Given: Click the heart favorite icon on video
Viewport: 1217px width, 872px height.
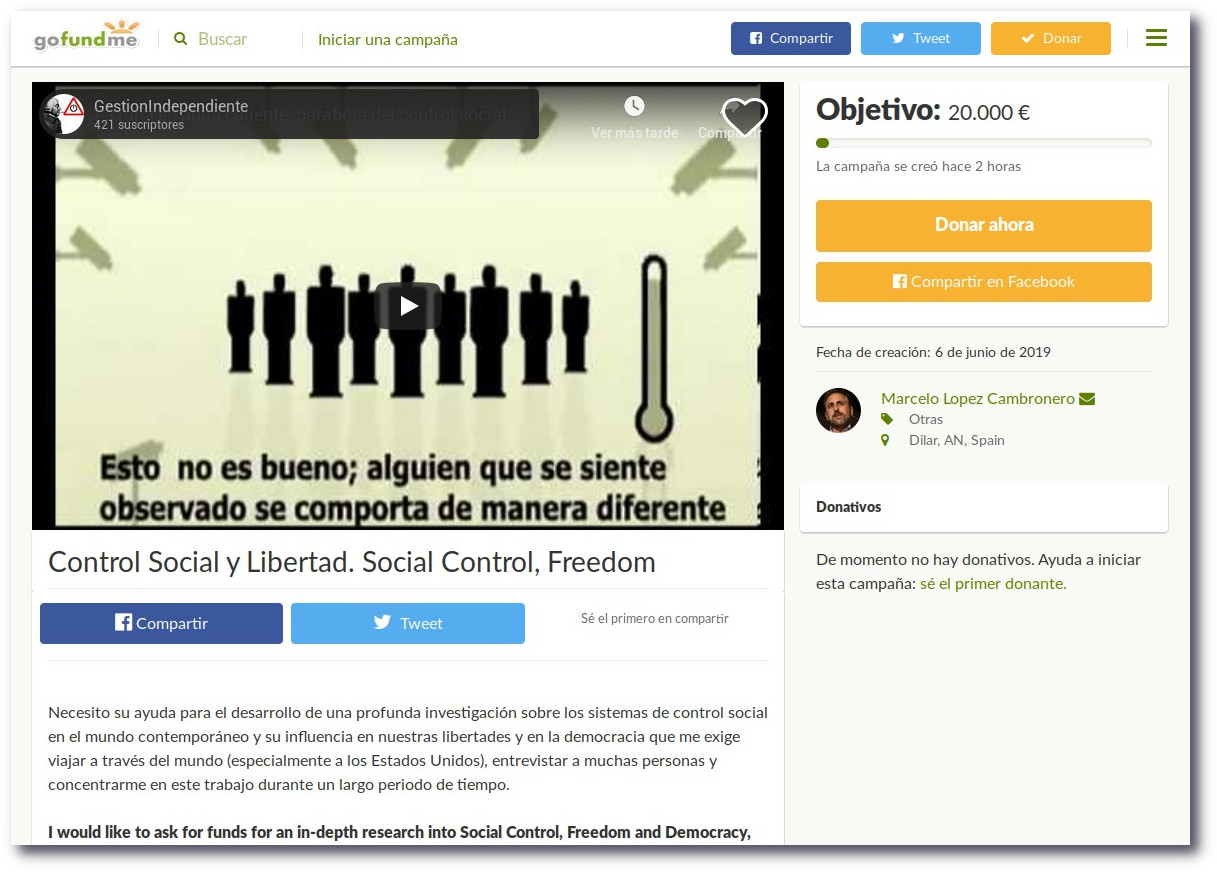Looking at the screenshot, I should (x=745, y=118).
